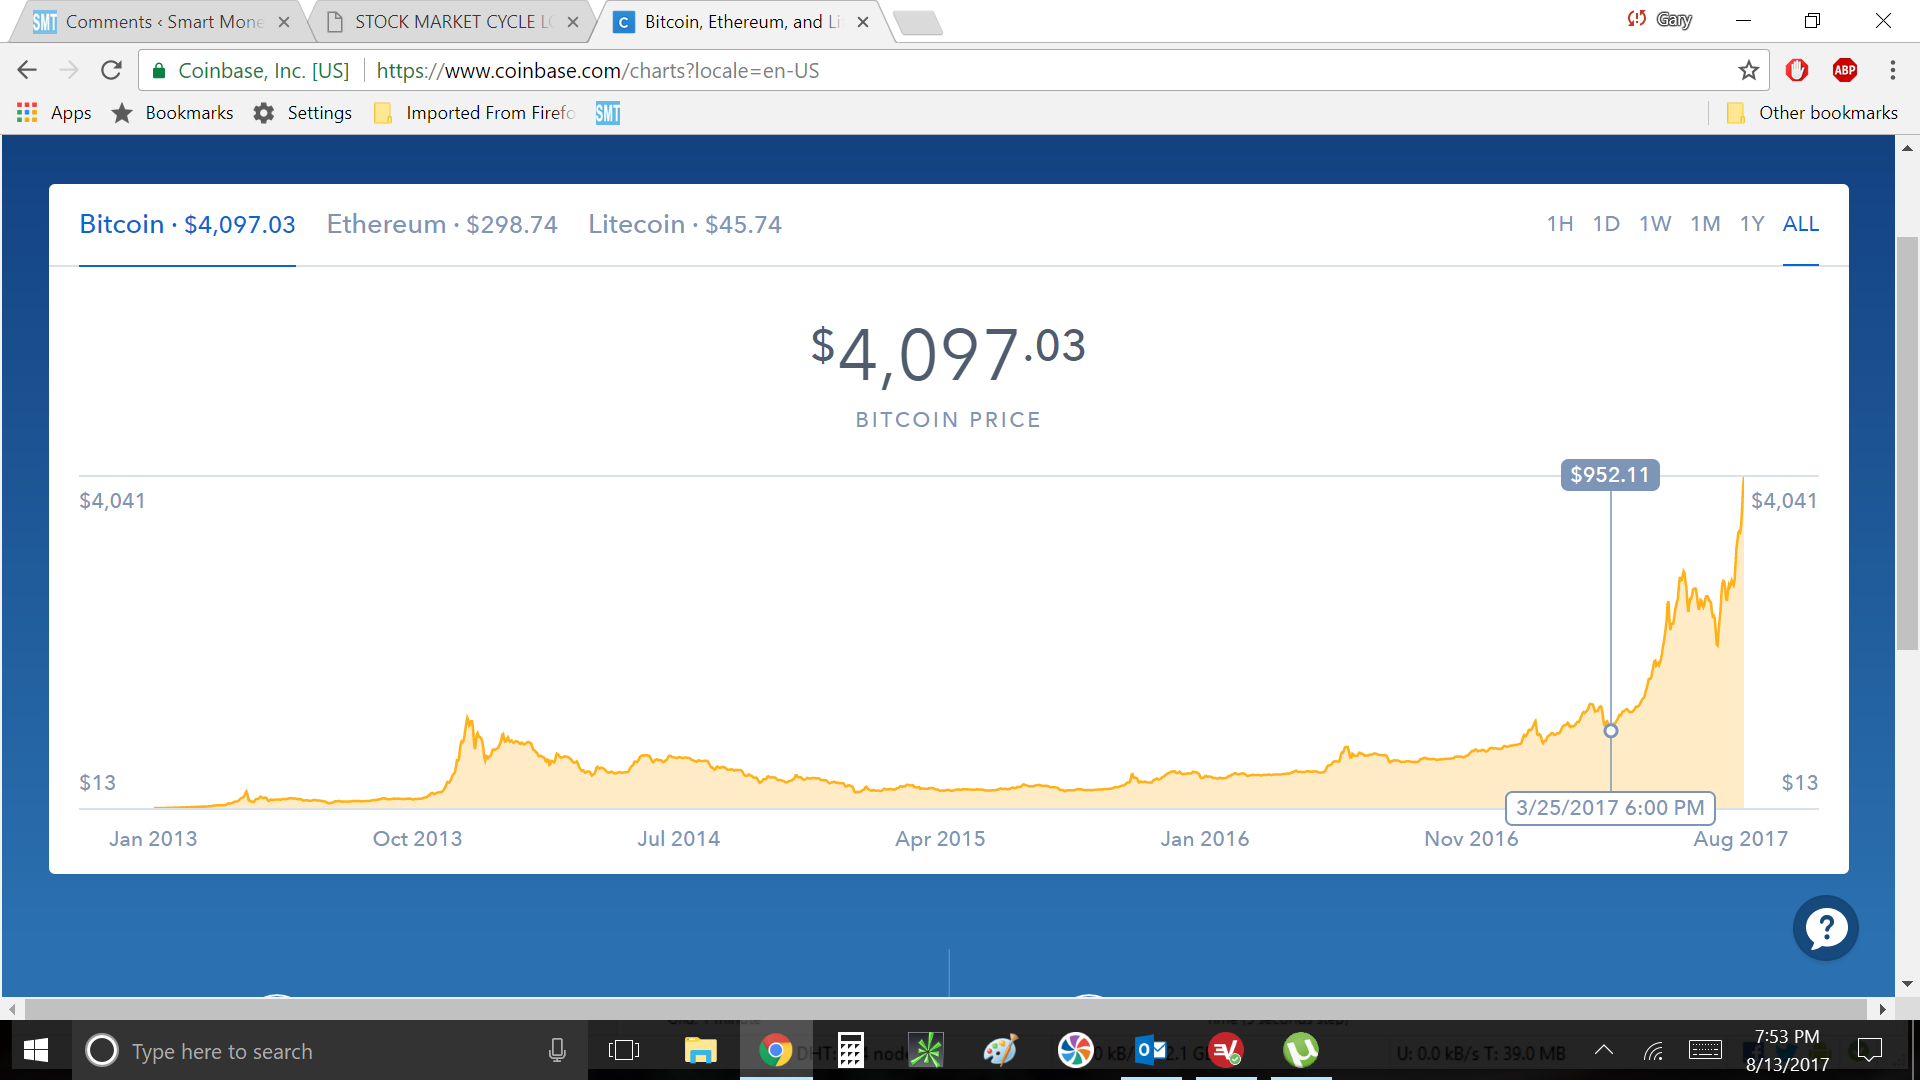Click the scrollbar down arrow
1920x1080 pixels.
[x=1907, y=984]
